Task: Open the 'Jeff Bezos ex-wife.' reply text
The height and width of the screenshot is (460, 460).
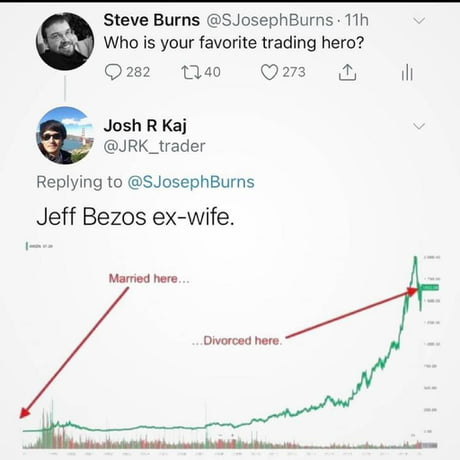Action: [135, 217]
